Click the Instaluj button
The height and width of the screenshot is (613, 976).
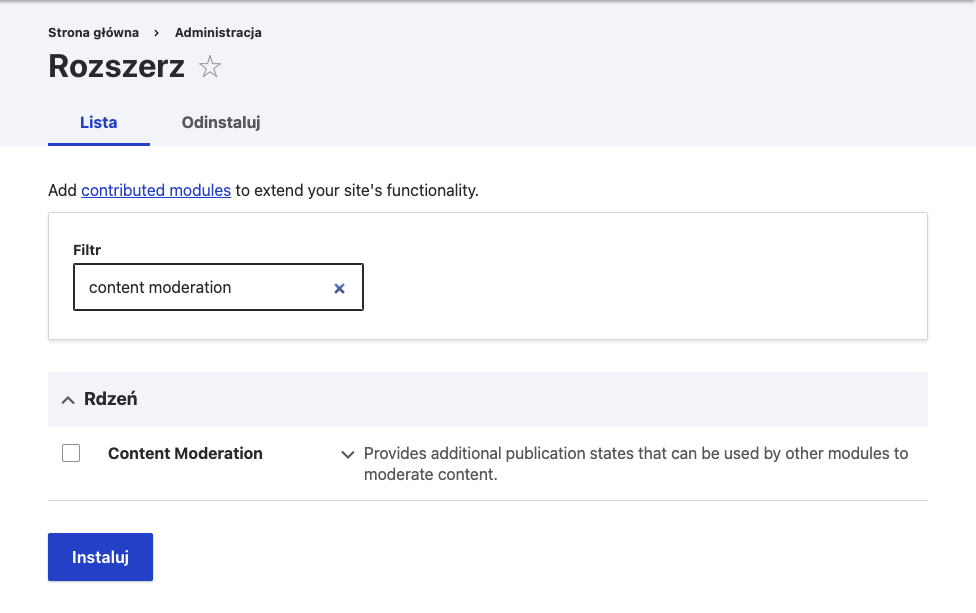click(100, 557)
